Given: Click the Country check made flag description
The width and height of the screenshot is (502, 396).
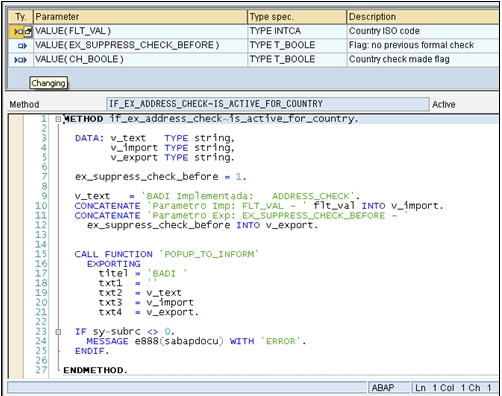Looking at the screenshot, I should [423, 59].
